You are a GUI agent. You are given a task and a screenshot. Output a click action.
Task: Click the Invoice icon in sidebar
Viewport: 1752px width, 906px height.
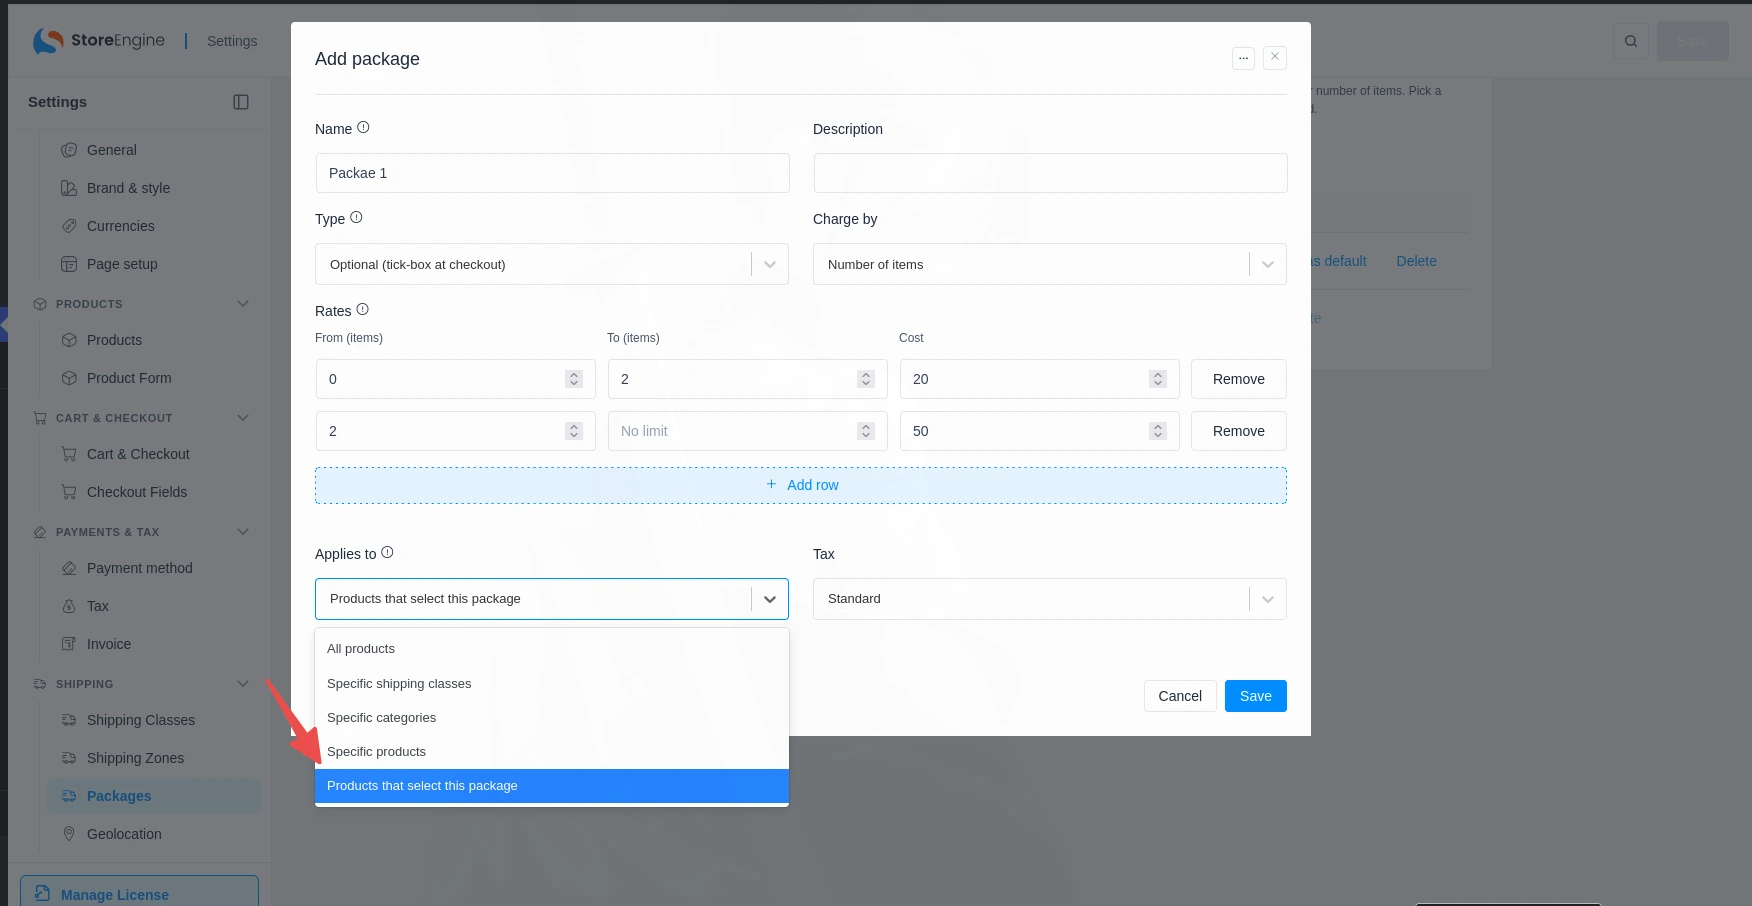pos(69,644)
